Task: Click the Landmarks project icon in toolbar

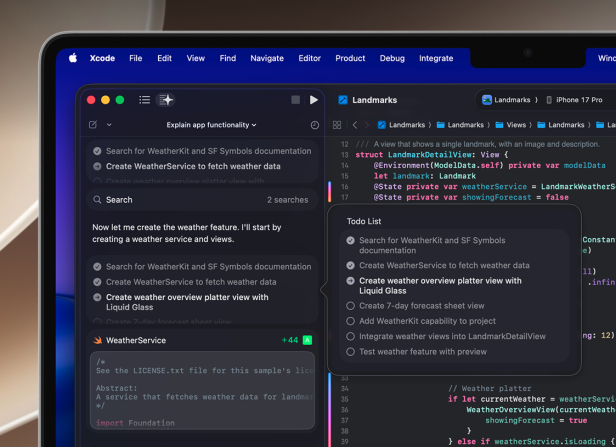Action: 343,100
